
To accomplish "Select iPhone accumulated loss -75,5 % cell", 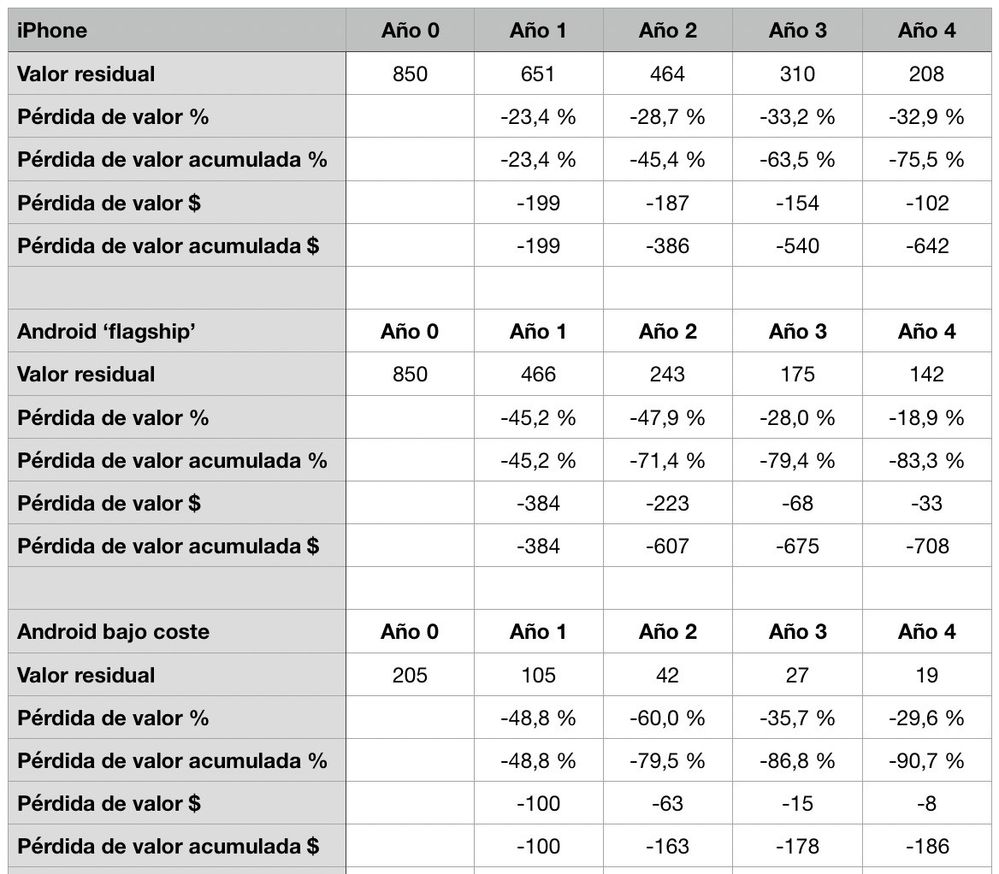I will click(926, 160).
